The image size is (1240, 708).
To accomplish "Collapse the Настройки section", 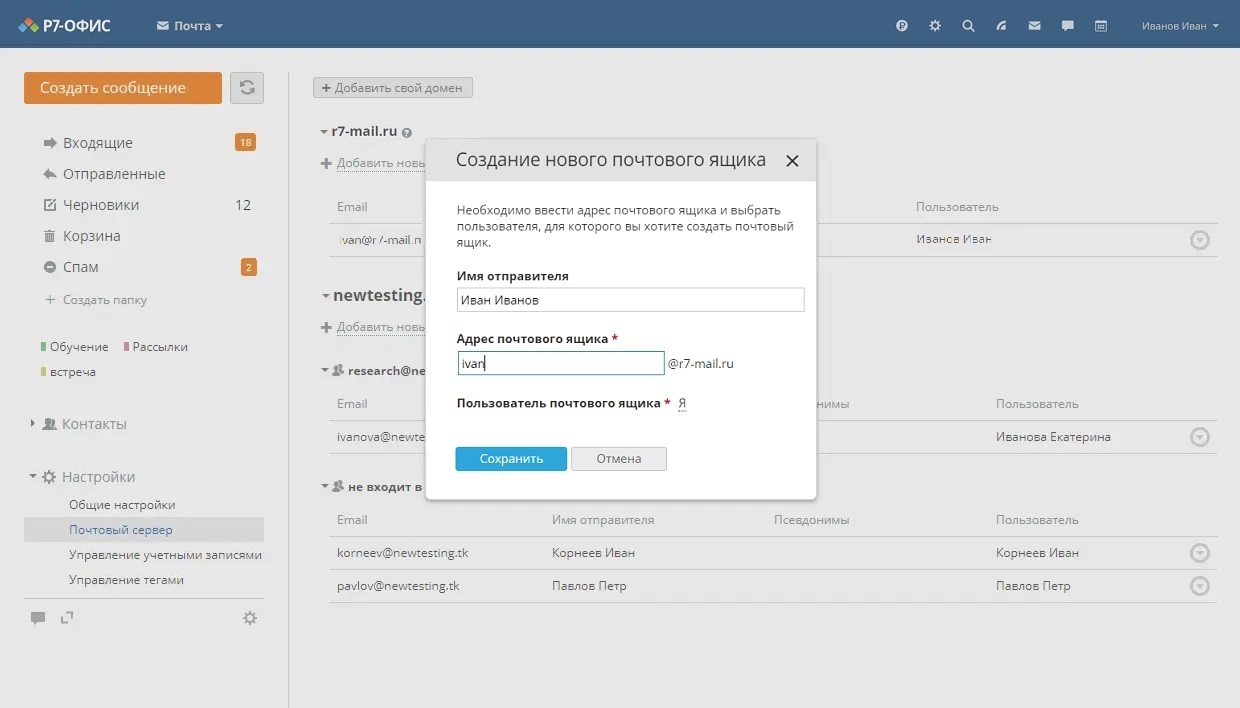I will point(97,477).
